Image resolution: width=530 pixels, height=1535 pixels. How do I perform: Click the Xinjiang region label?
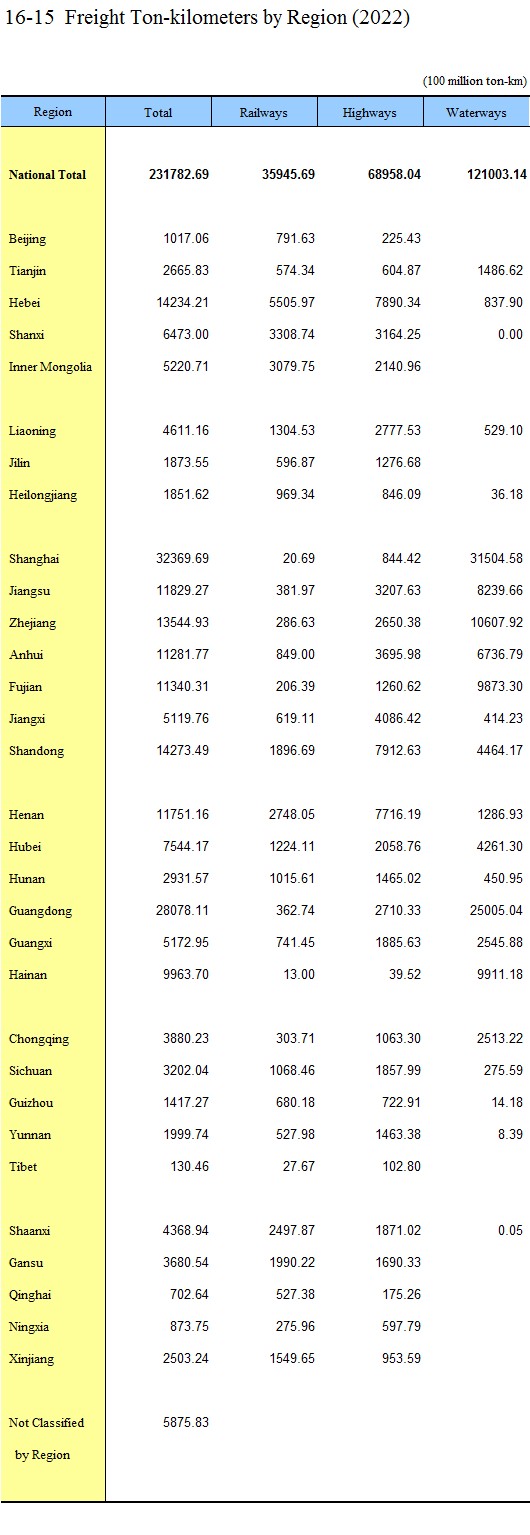(x=31, y=1359)
